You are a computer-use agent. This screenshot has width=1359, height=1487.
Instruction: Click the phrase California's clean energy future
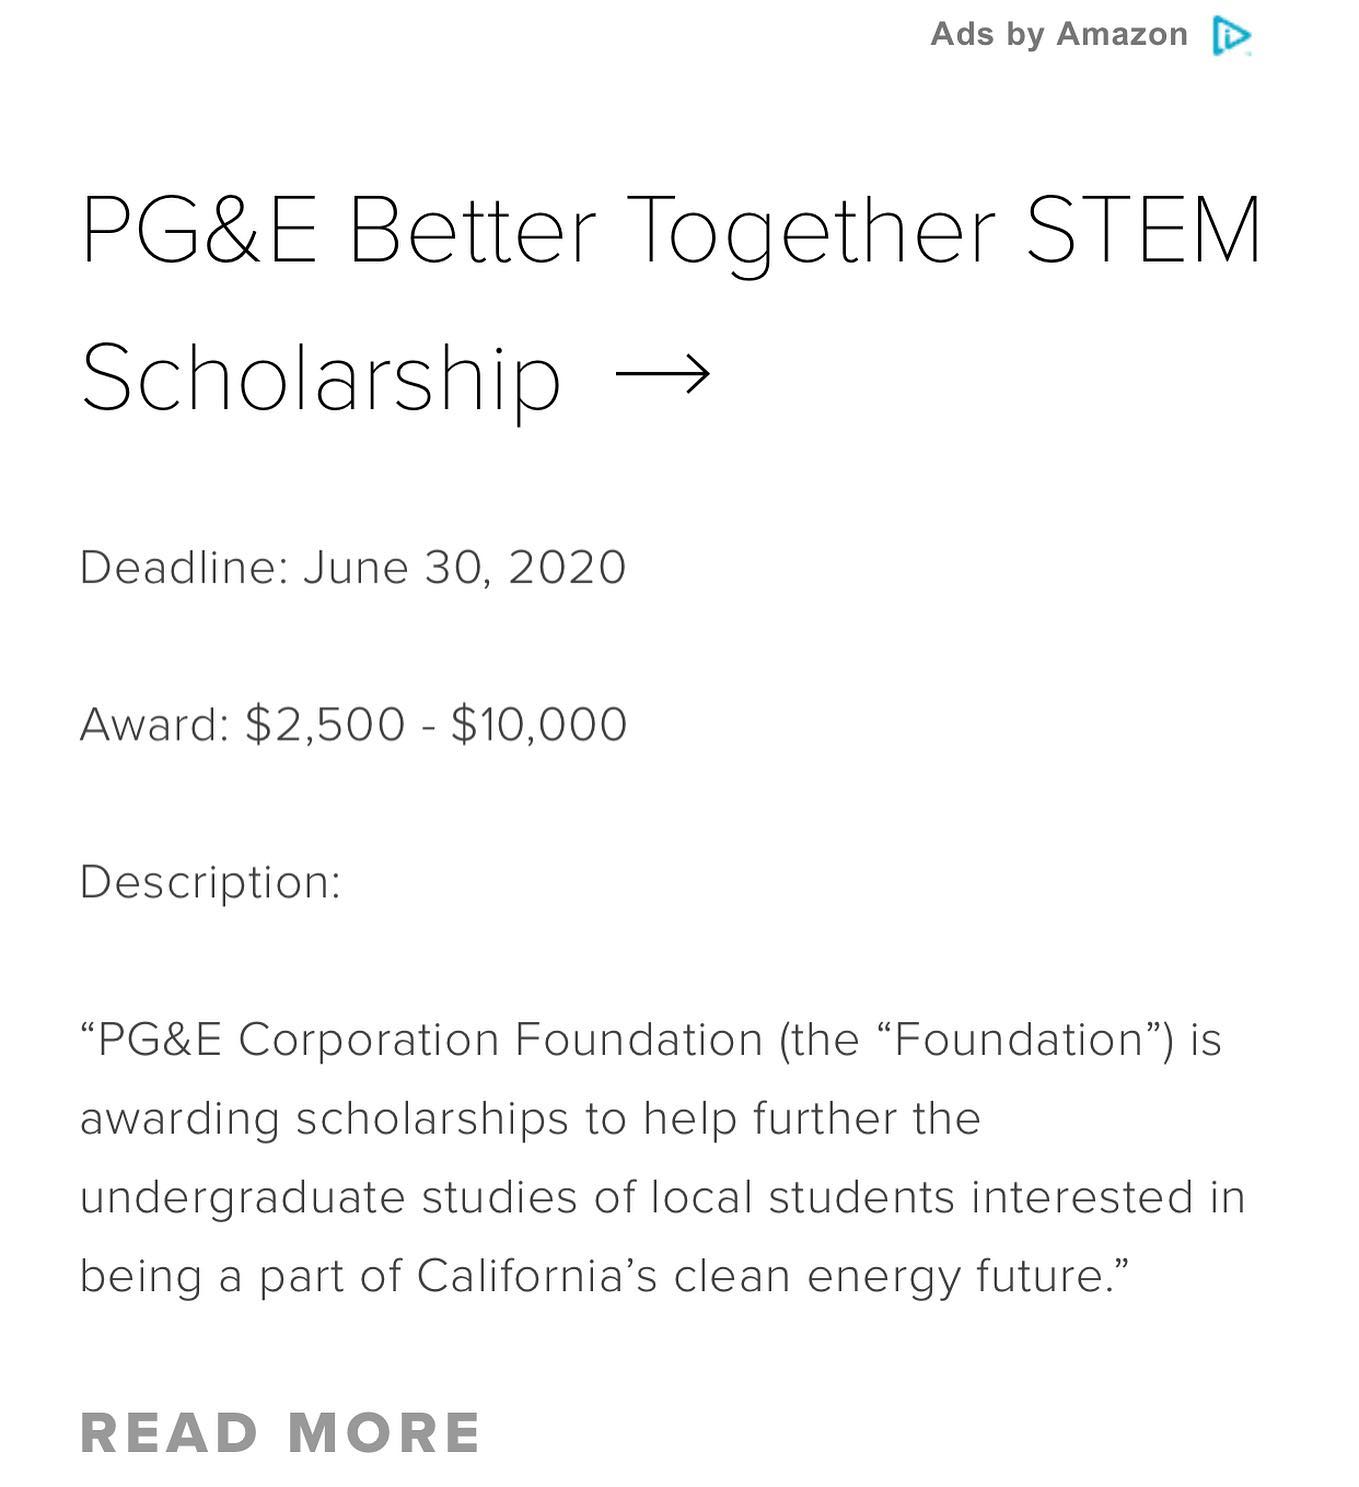(772, 1277)
